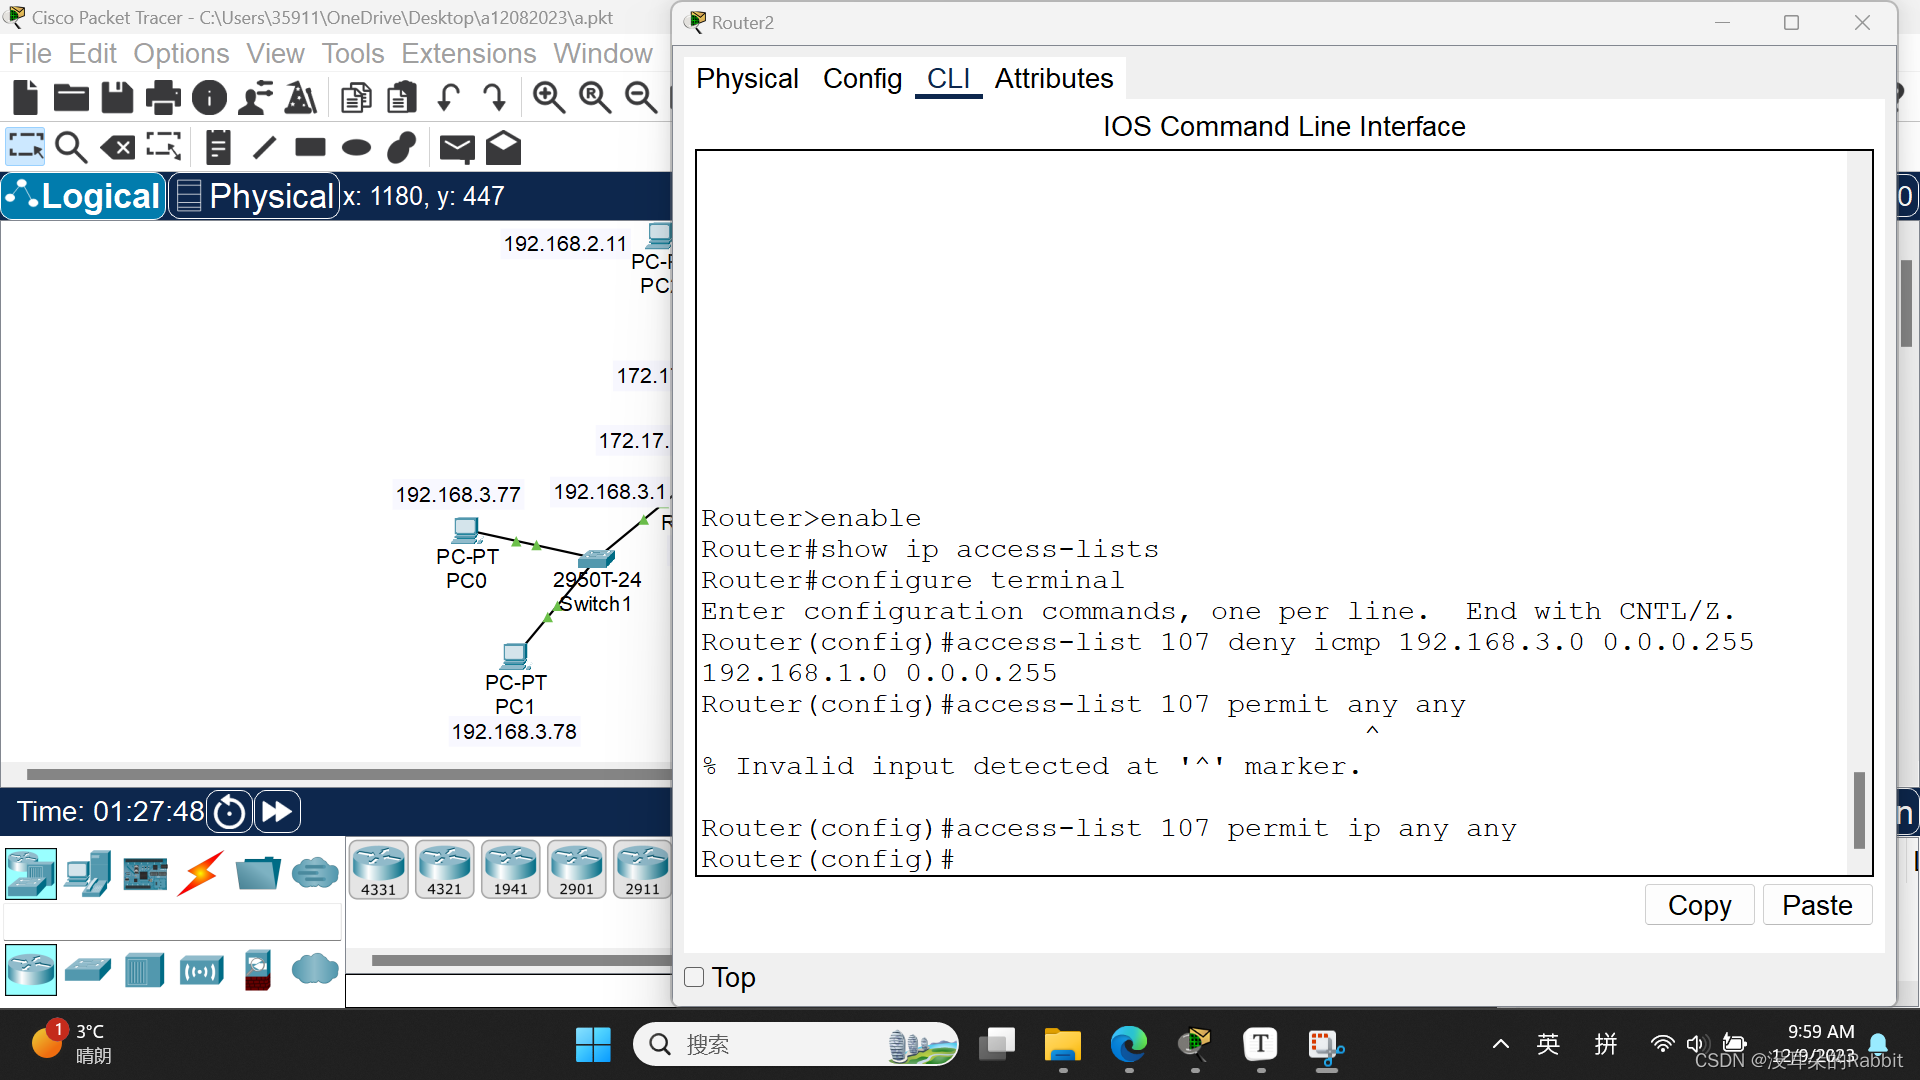
Task: Open the Windows Start menu
Action: pos(593,1045)
